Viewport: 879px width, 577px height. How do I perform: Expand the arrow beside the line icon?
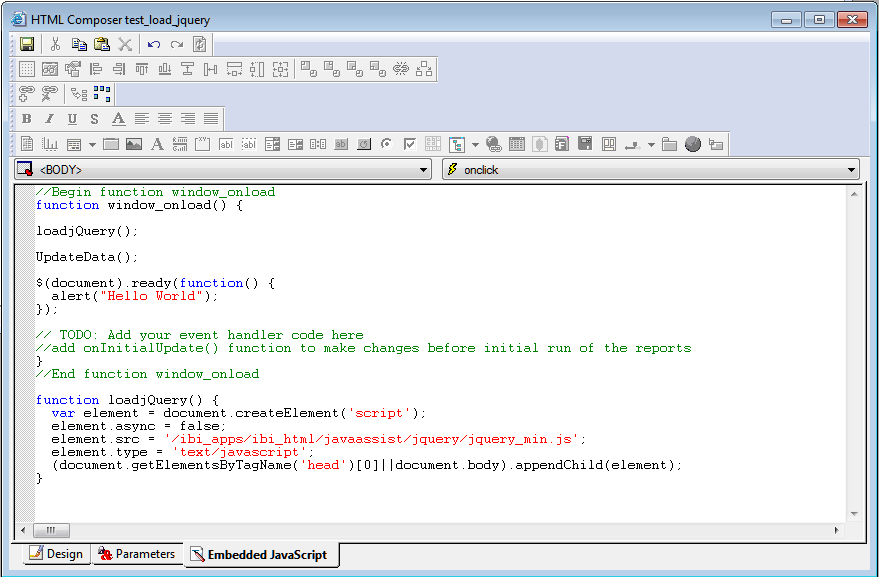[651, 145]
